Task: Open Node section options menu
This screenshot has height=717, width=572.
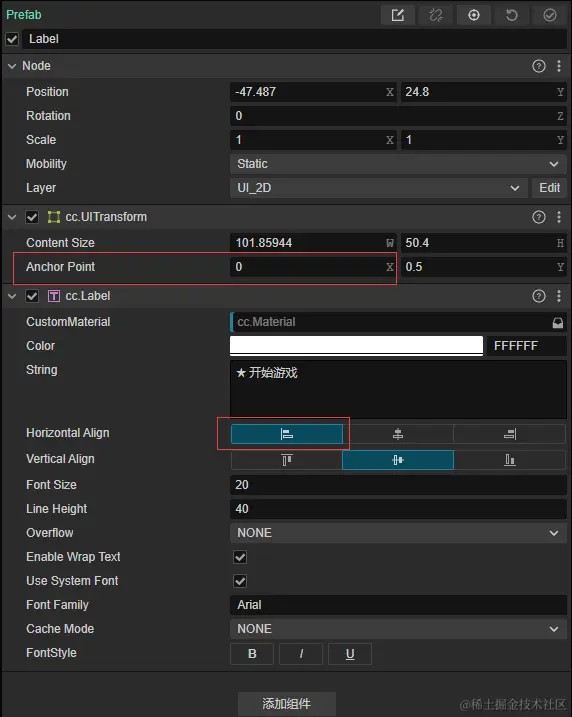Action: (x=559, y=66)
